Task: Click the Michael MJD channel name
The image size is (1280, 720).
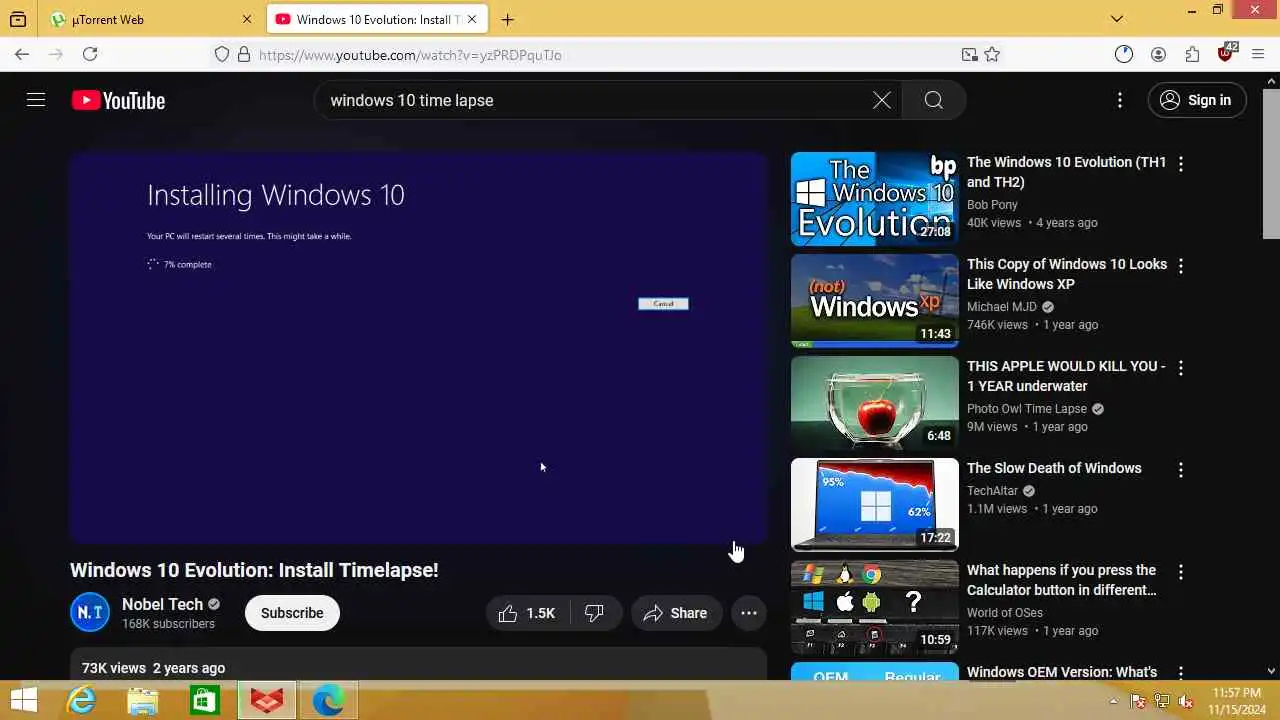Action: (1002, 307)
